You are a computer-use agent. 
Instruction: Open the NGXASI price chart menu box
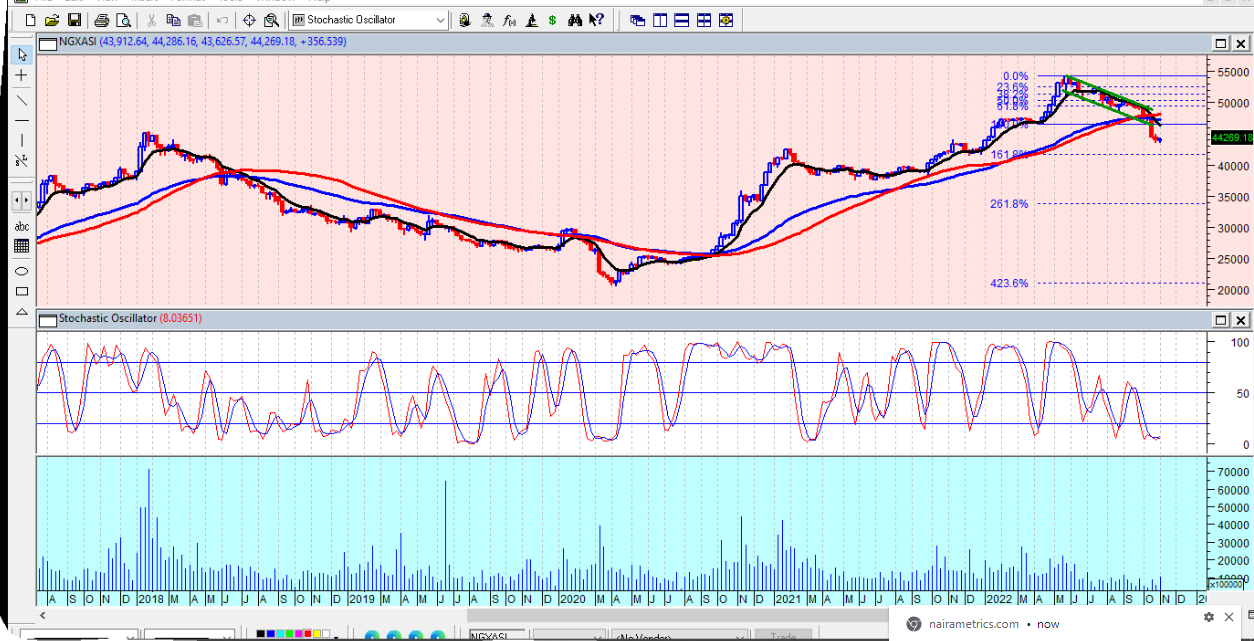click(x=47, y=42)
